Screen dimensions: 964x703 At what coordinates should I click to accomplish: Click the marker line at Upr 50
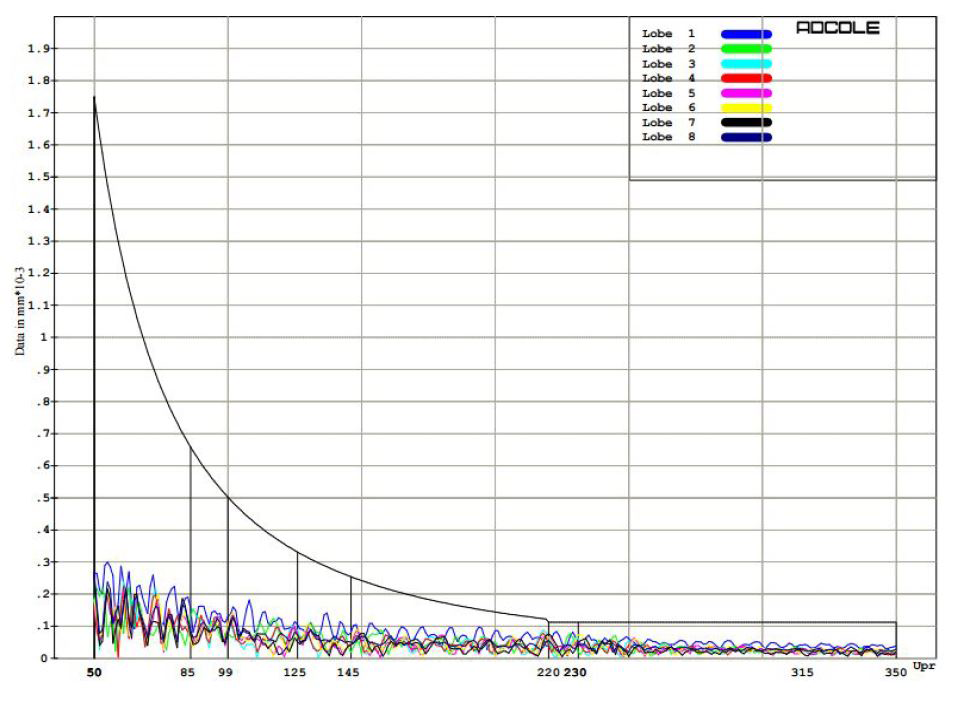point(93,400)
